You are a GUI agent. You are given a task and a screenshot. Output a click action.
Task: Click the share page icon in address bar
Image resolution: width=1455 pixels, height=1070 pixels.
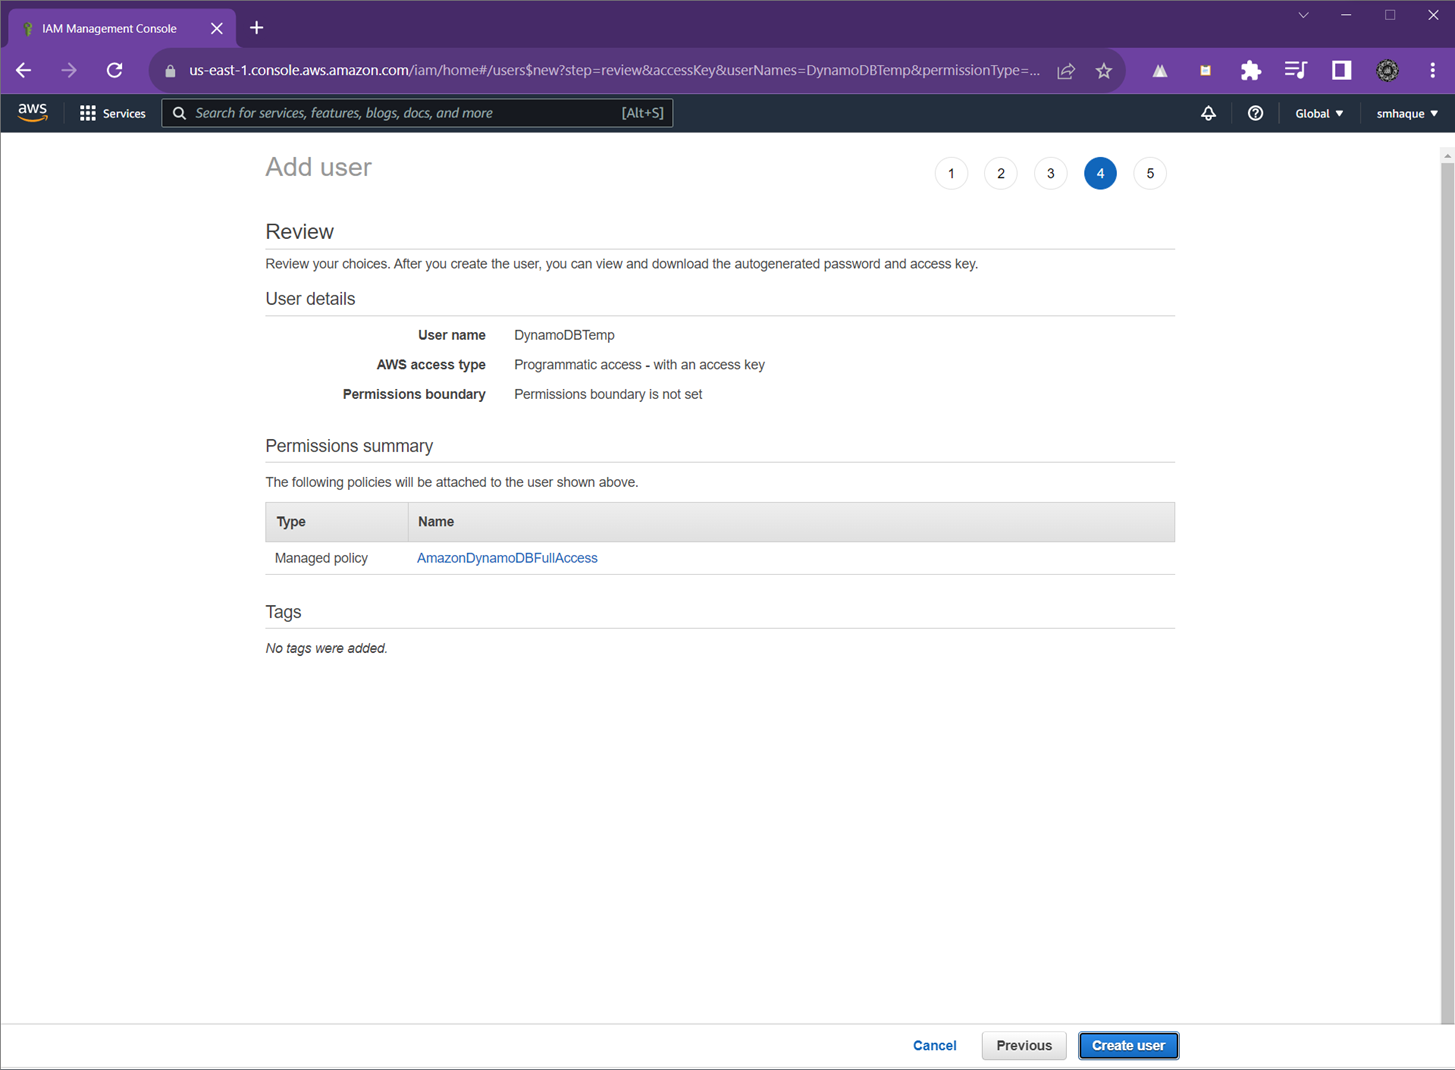click(1066, 71)
